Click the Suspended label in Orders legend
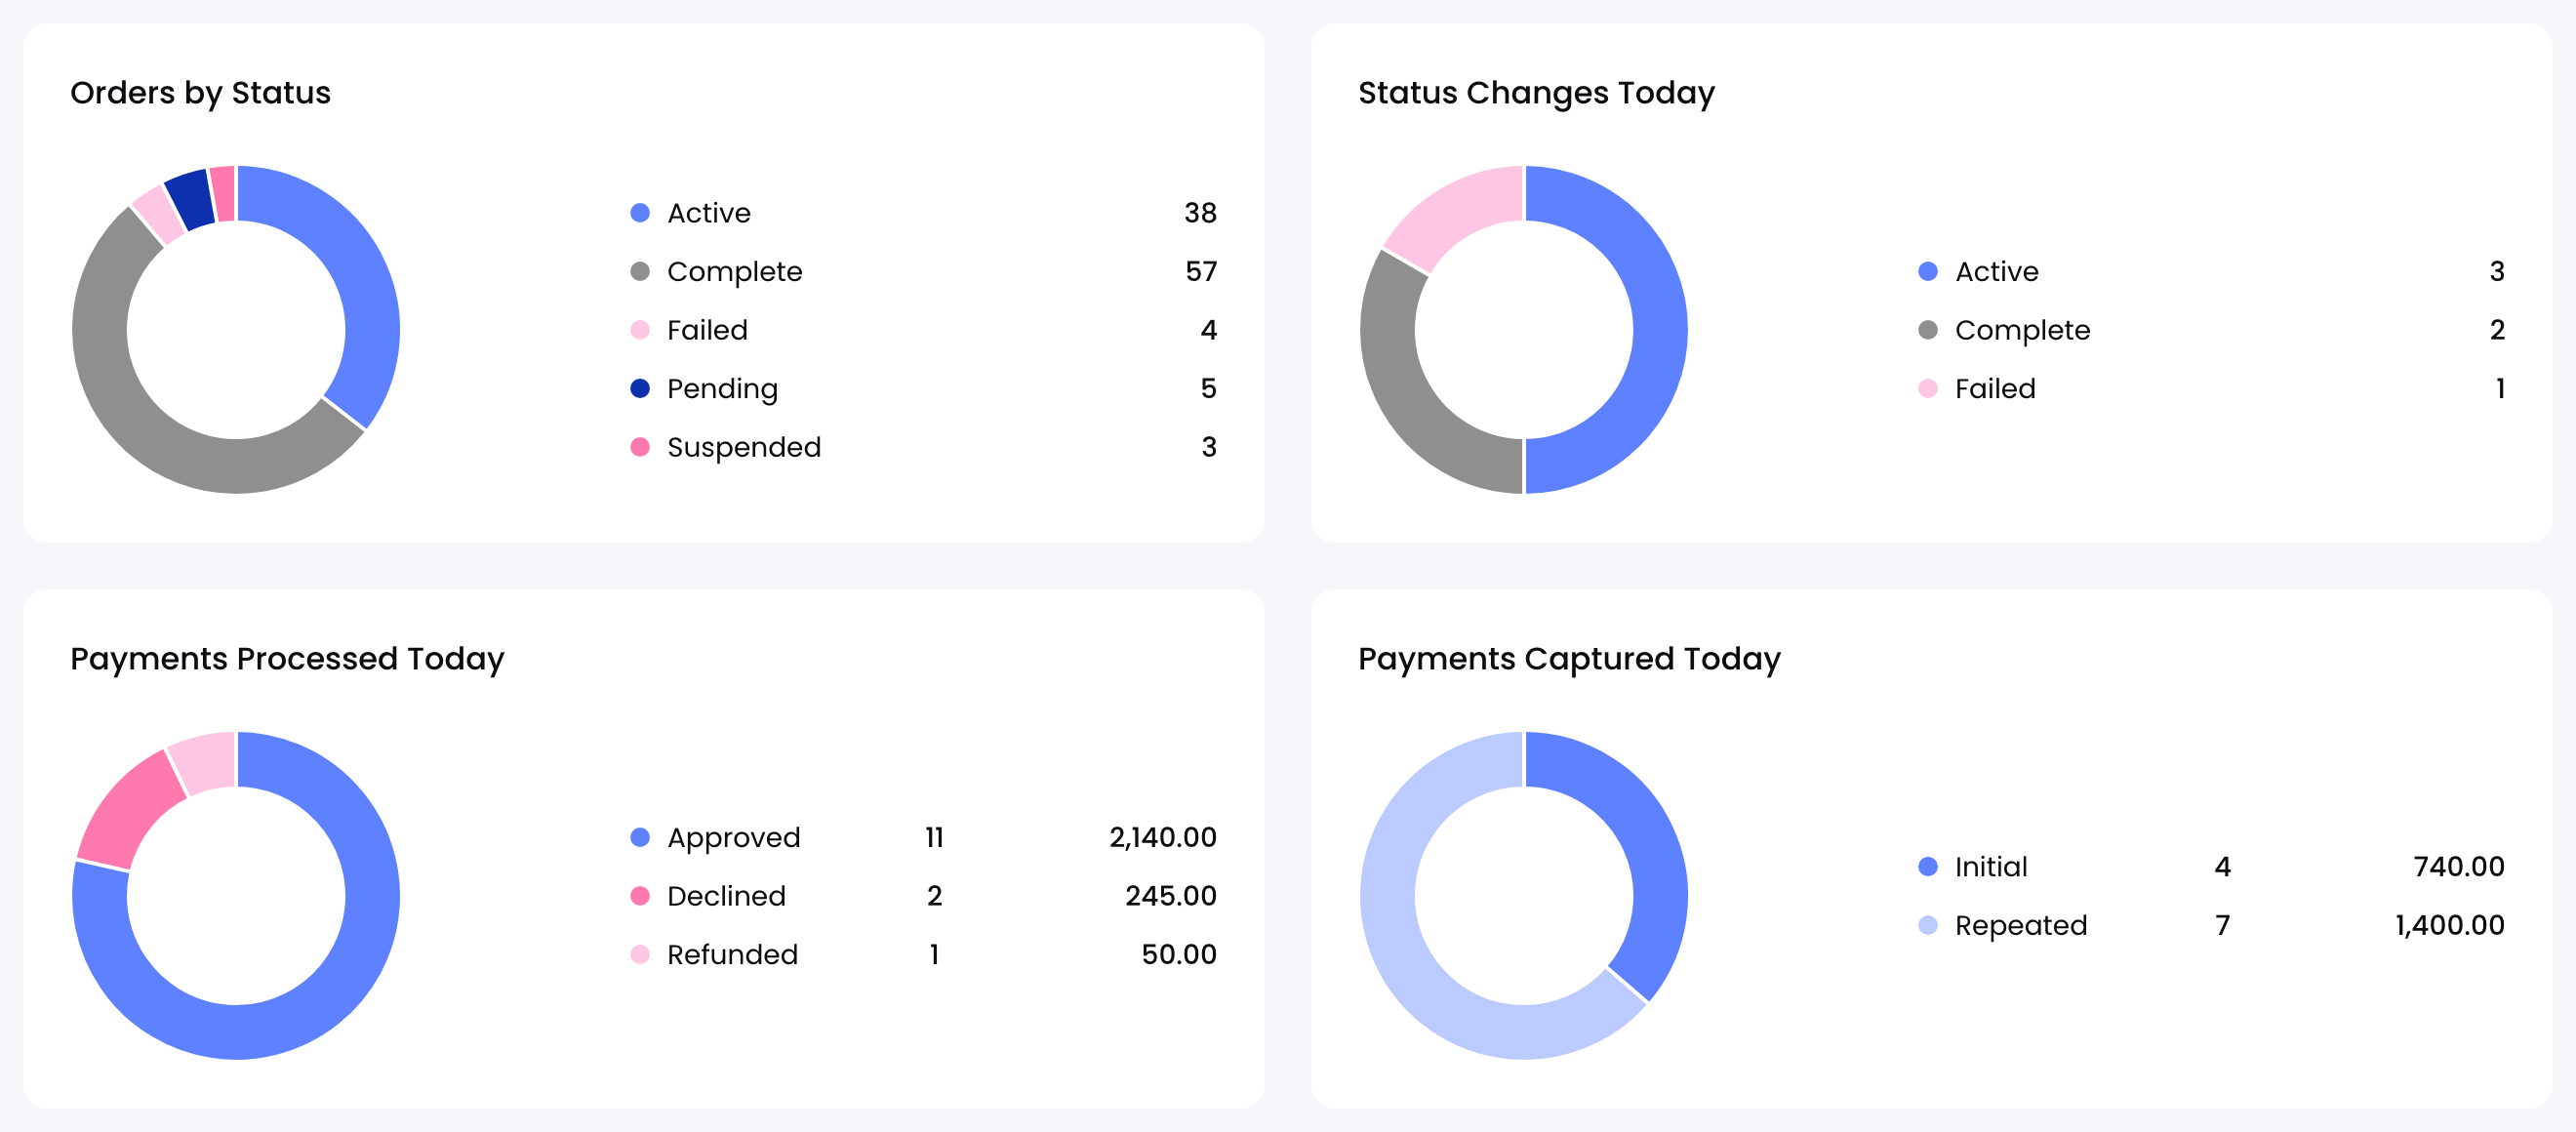 pyautogui.click(x=744, y=448)
